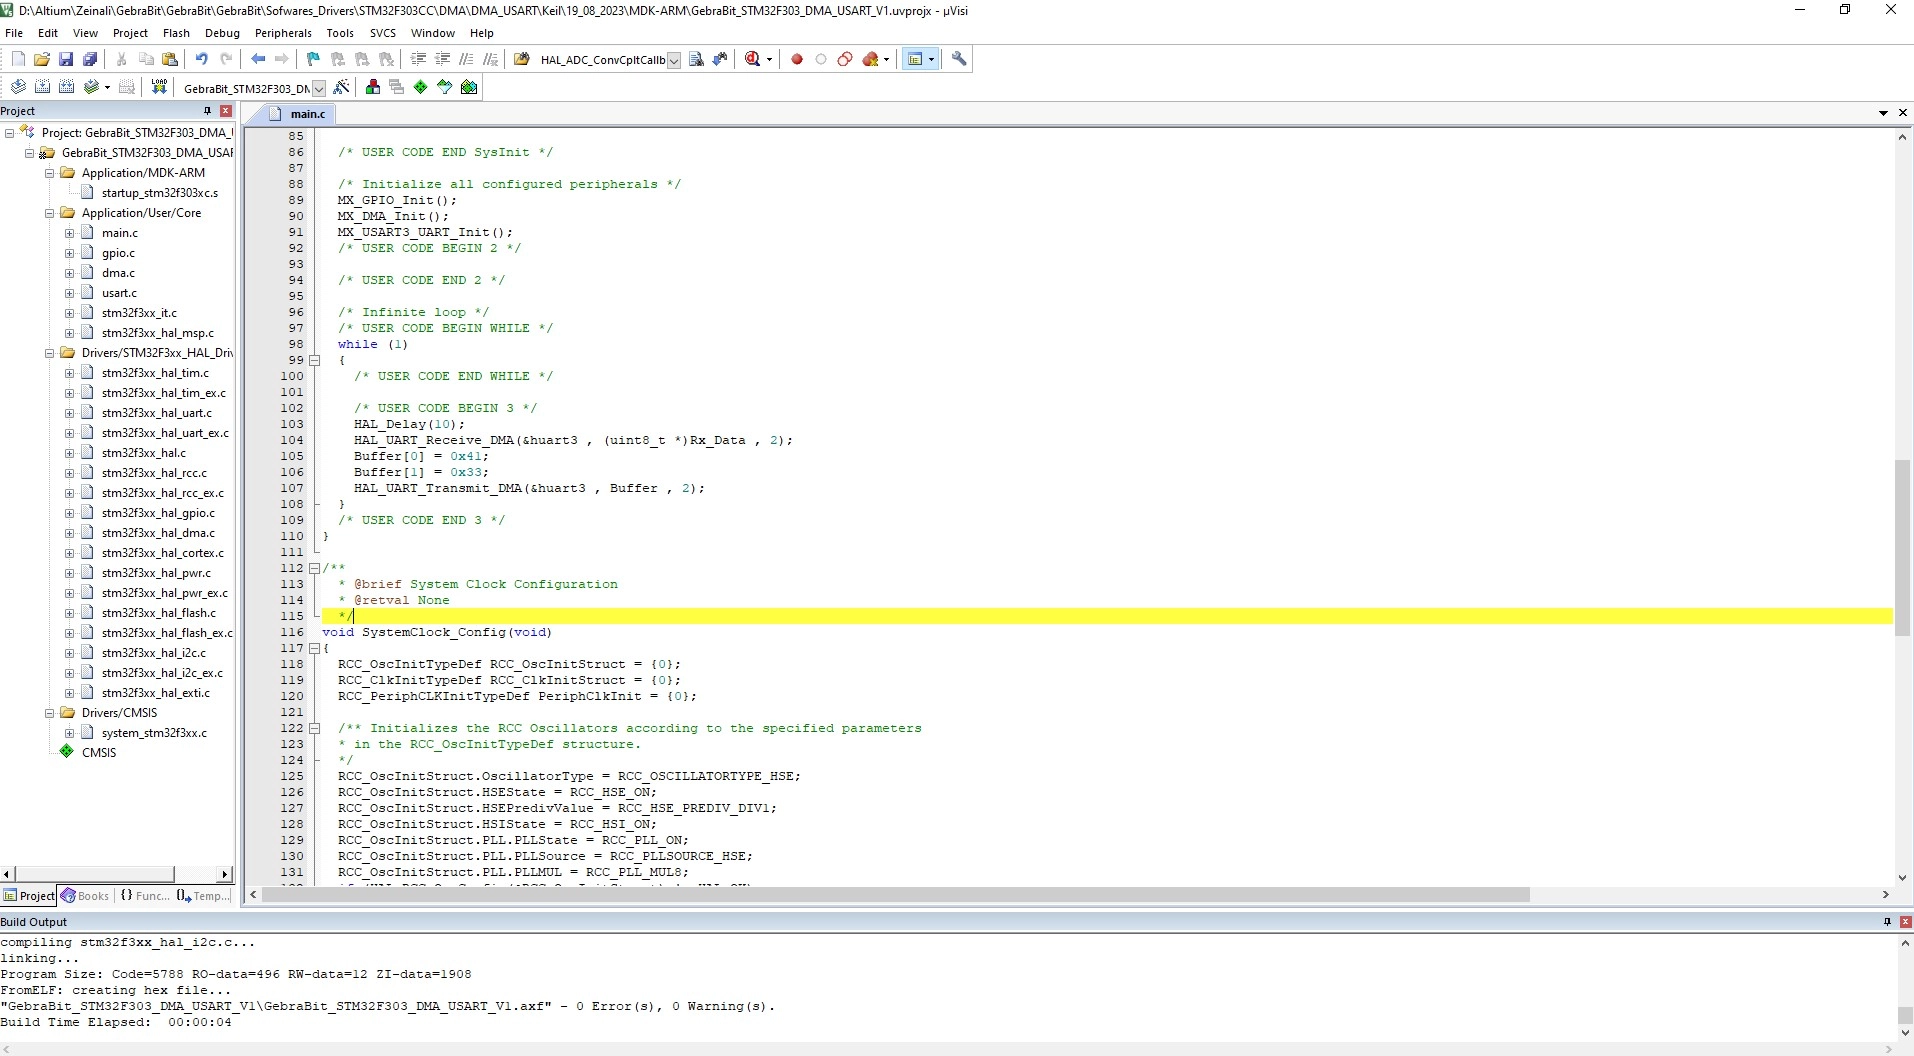The width and height of the screenshot is (1914, 1056).
Task: Open the debug session dropdown arrow
Action: pos(769,59)
